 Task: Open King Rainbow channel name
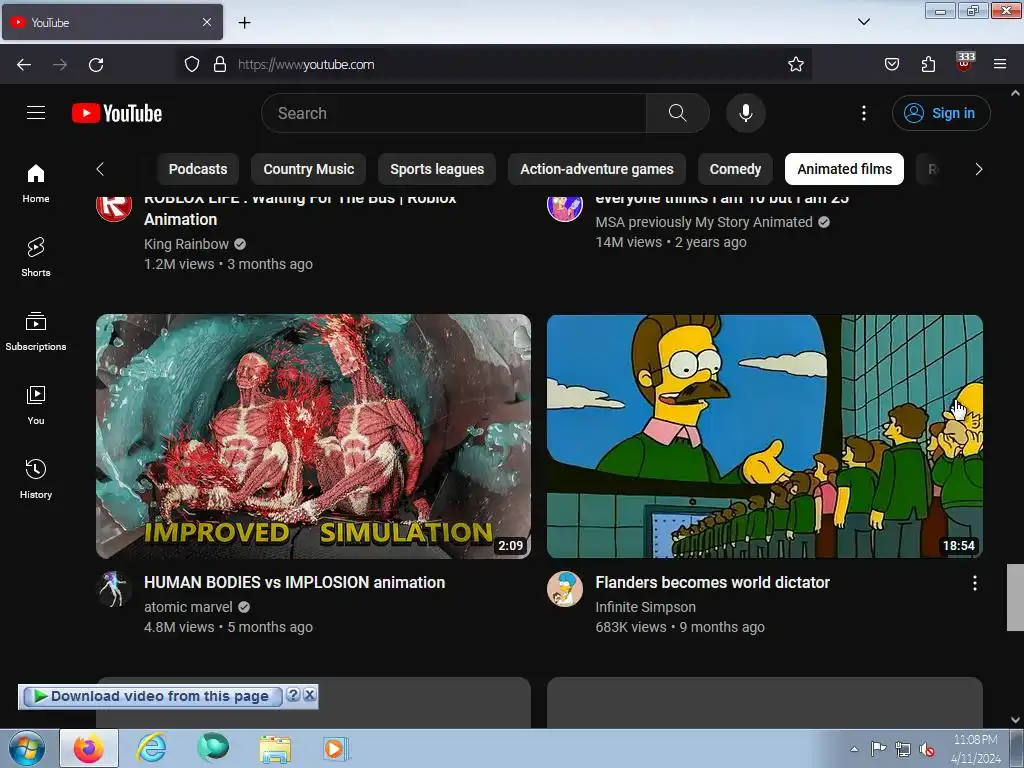coord(186,244)
